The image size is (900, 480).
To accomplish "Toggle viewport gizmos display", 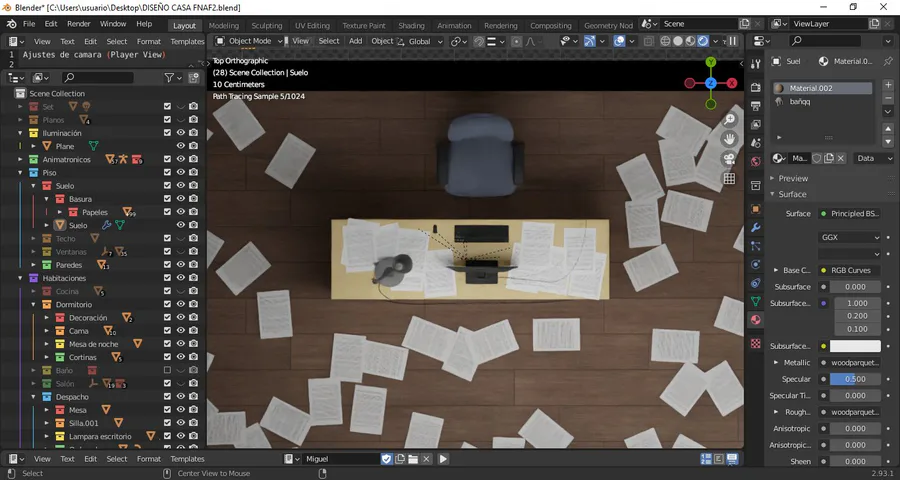I will 589,41.
